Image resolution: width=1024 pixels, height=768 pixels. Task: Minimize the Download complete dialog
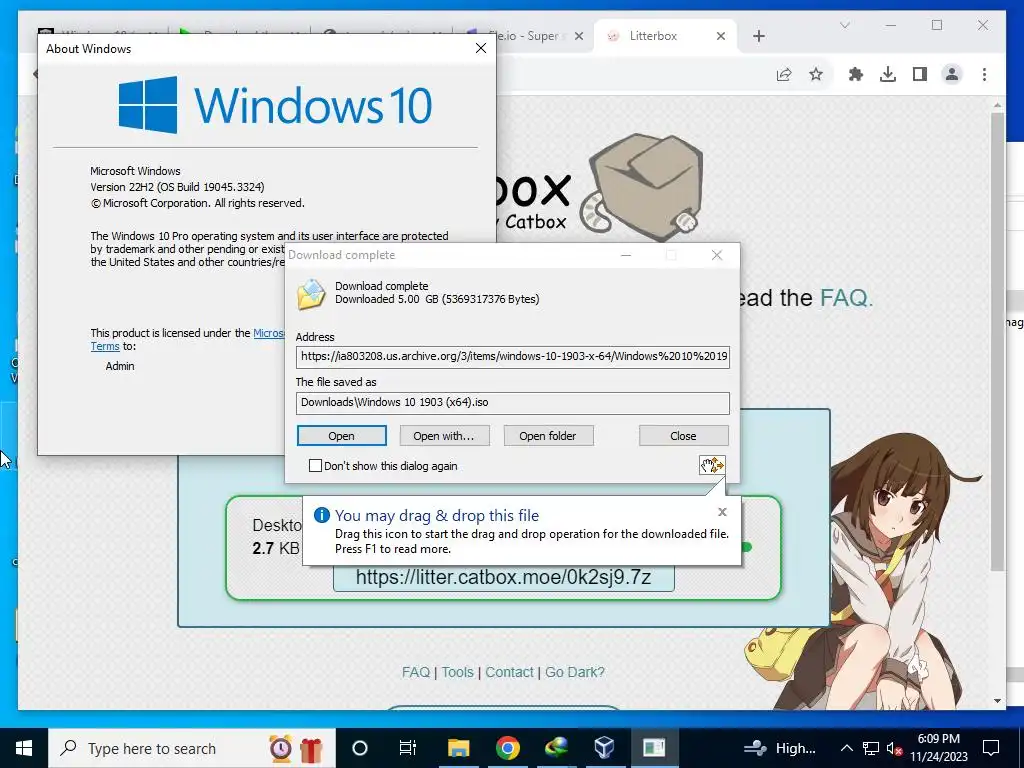click(x=626, y=255)
